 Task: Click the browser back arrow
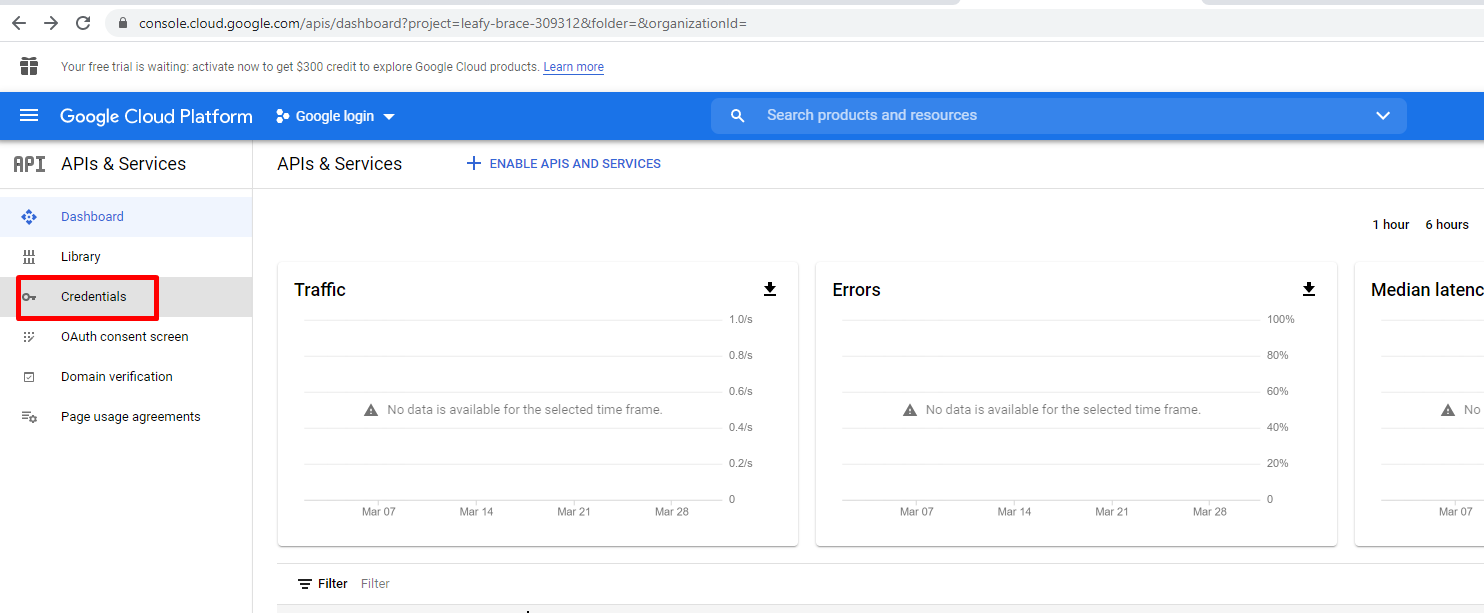coord(19,23)
